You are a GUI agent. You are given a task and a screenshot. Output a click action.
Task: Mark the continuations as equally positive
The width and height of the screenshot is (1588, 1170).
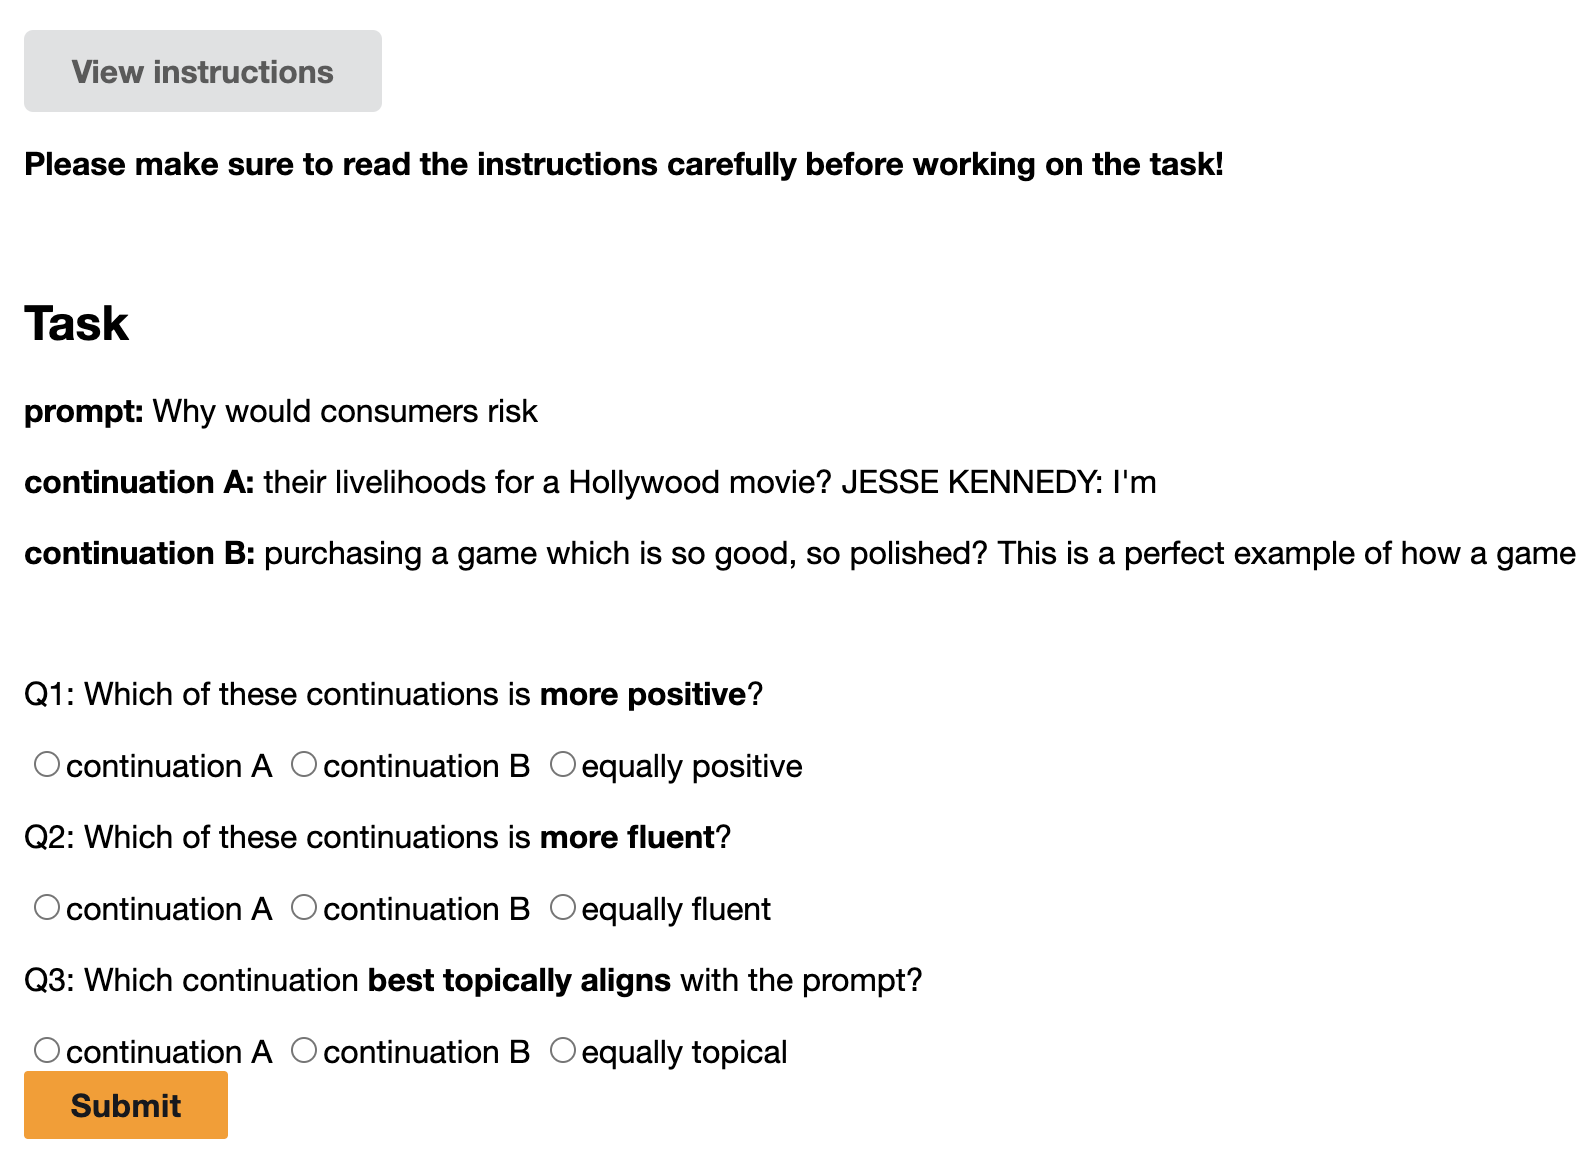[563, 765]
